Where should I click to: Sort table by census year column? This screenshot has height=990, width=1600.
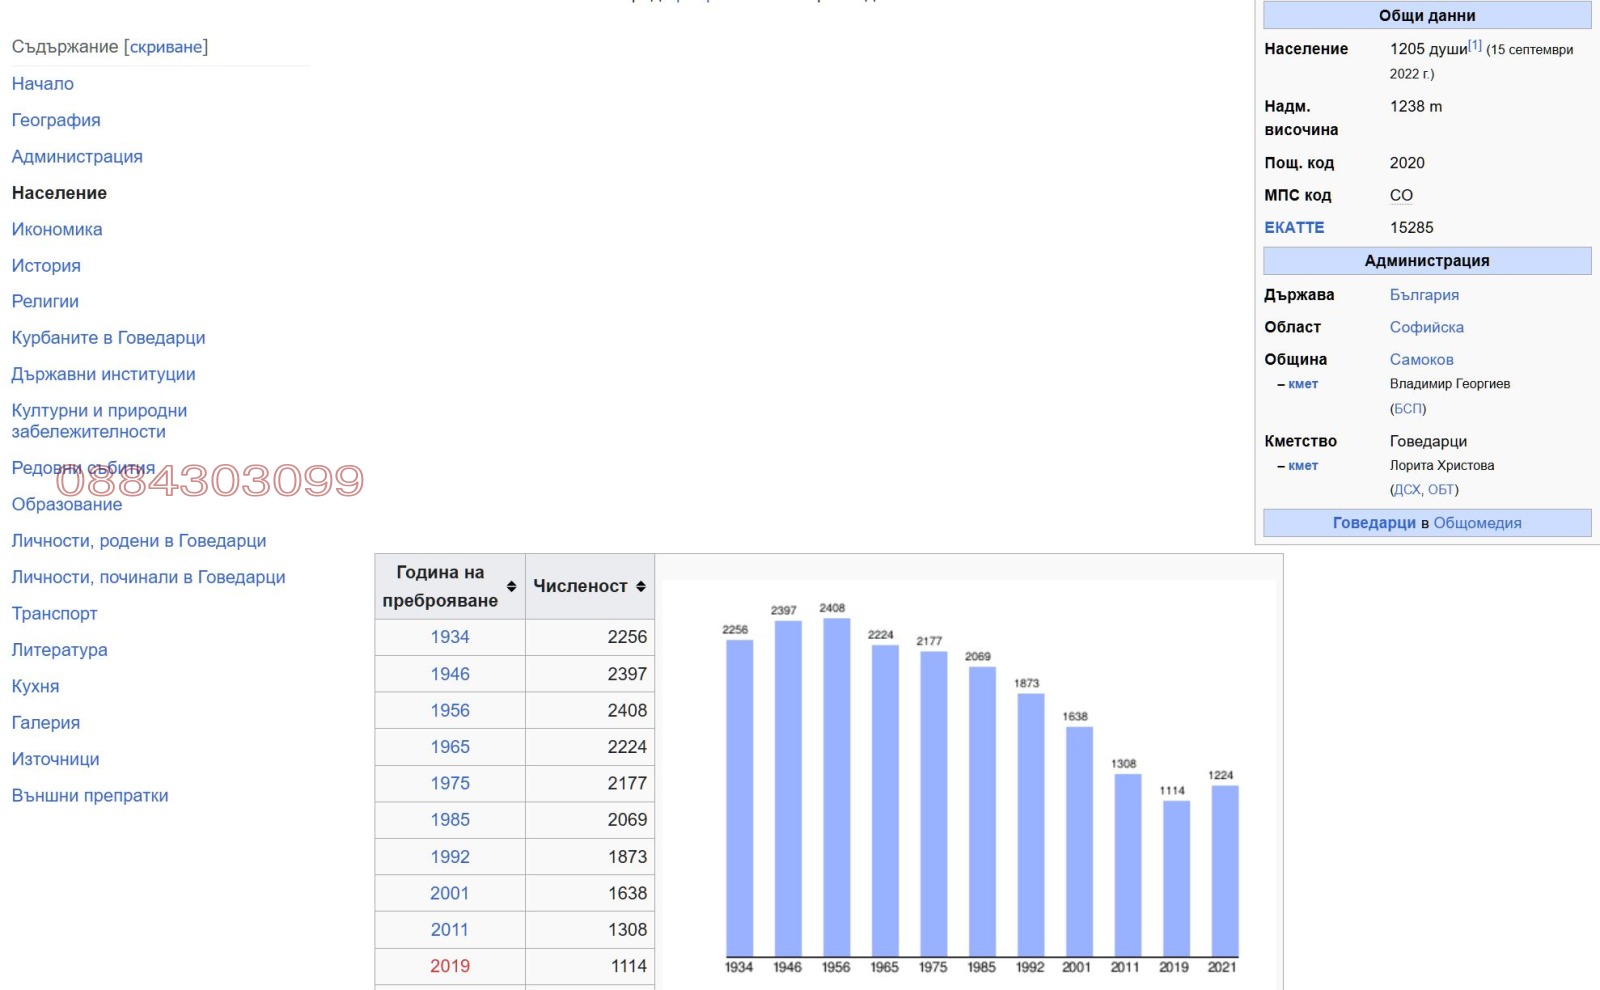click(511, 586)
